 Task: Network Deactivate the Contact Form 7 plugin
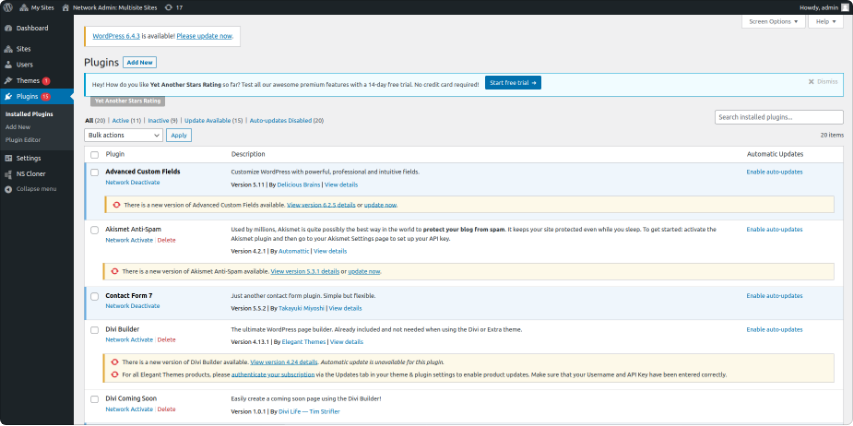(133, 306)
